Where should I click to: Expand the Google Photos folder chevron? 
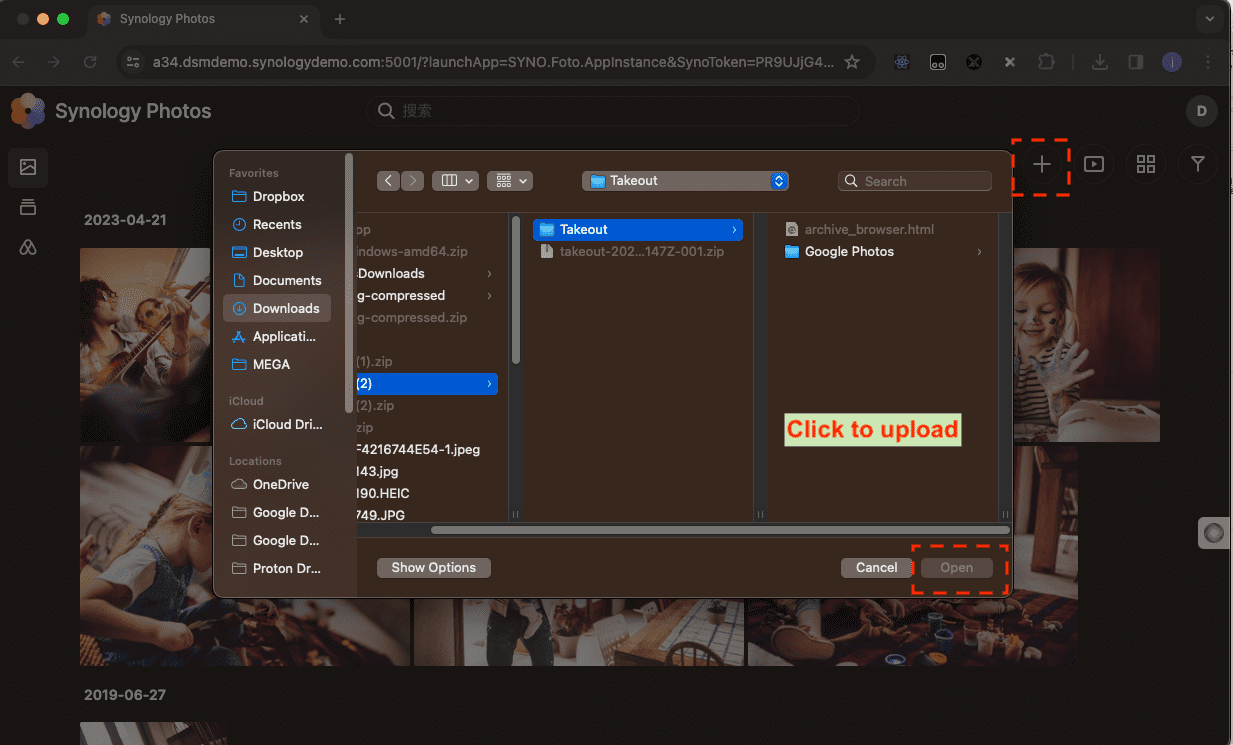pos(979,252)
